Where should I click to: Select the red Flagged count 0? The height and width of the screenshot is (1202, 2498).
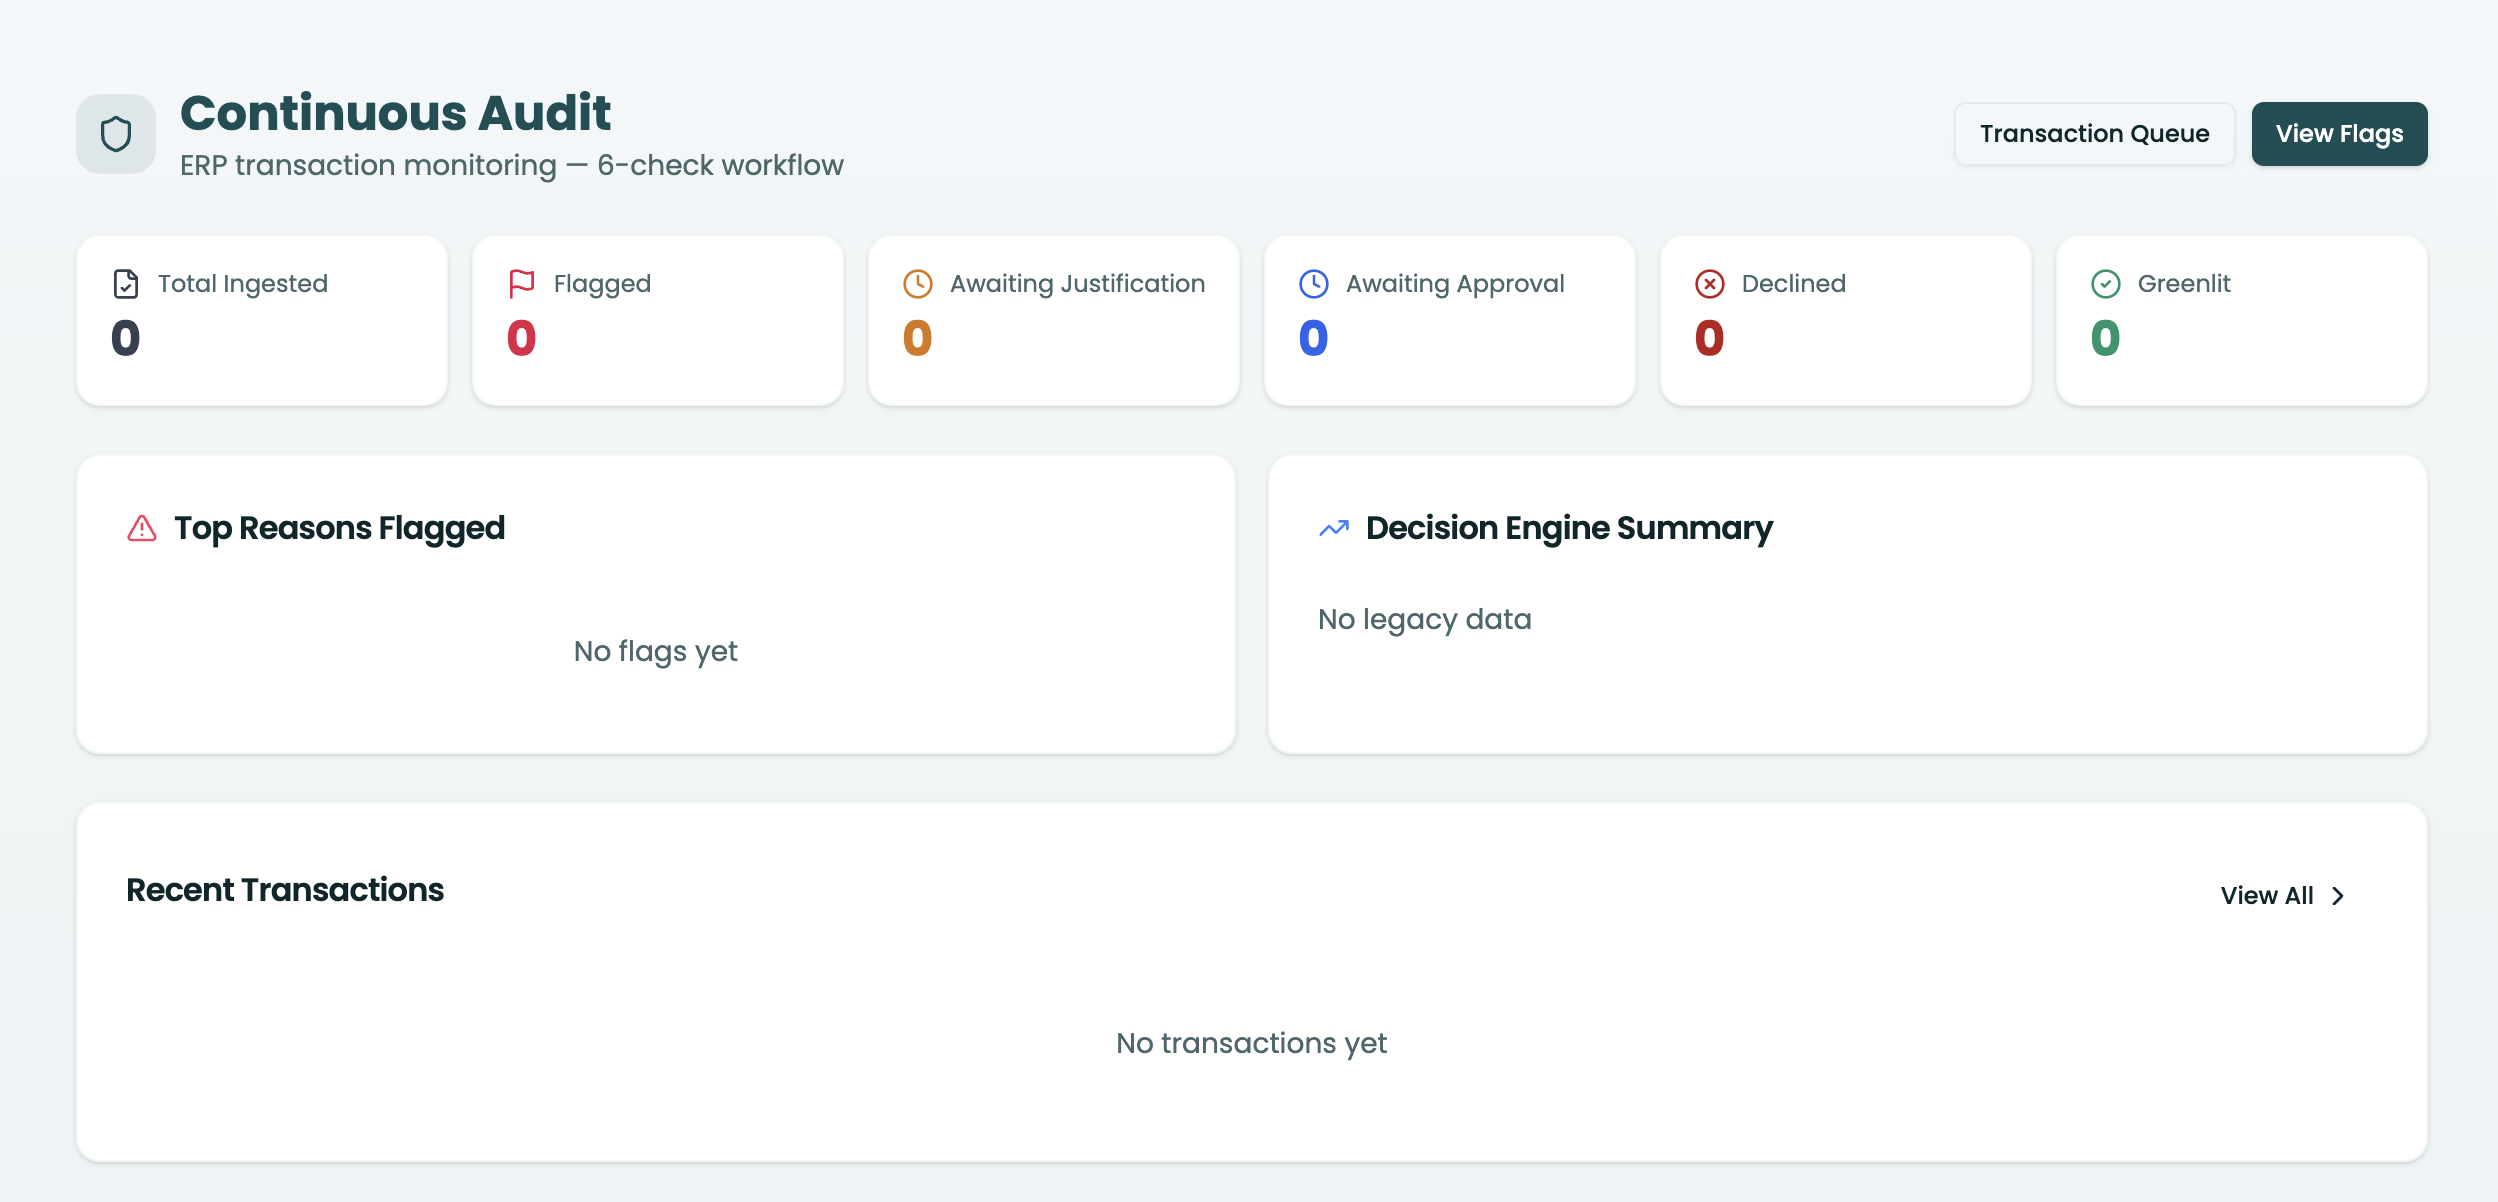tap(522, 338)
